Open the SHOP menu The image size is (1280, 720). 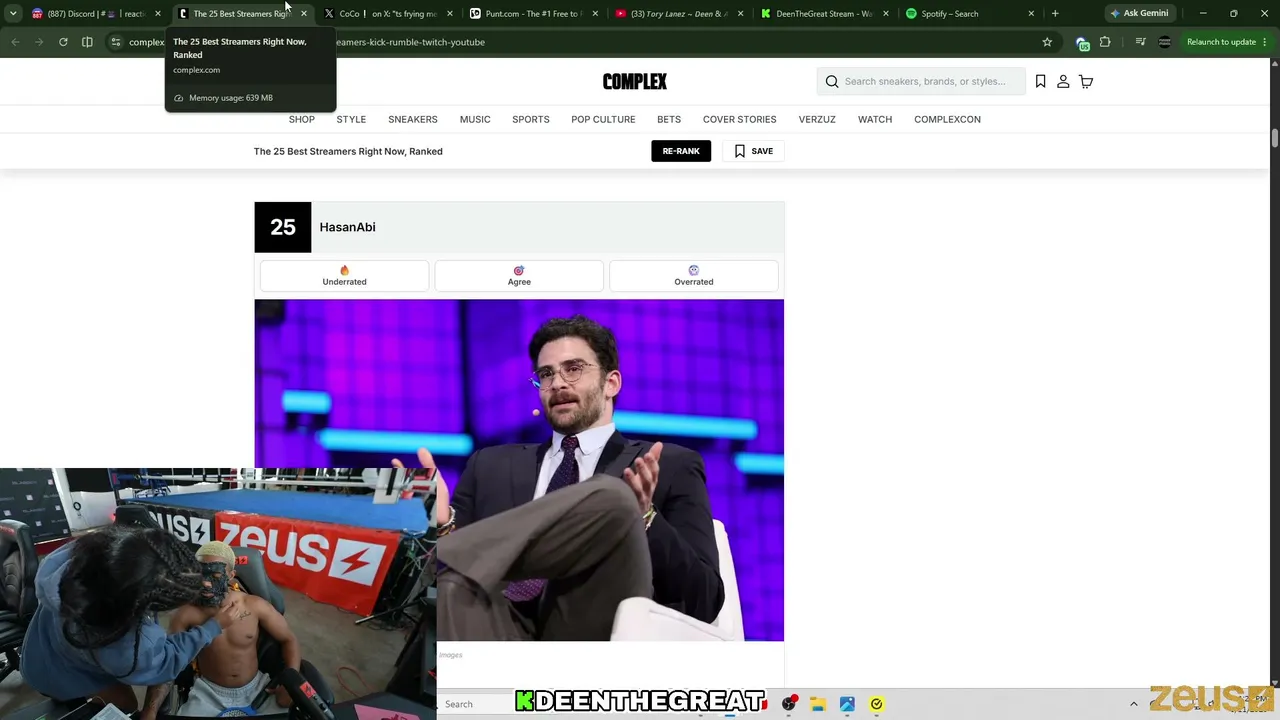tap(302, 119)
